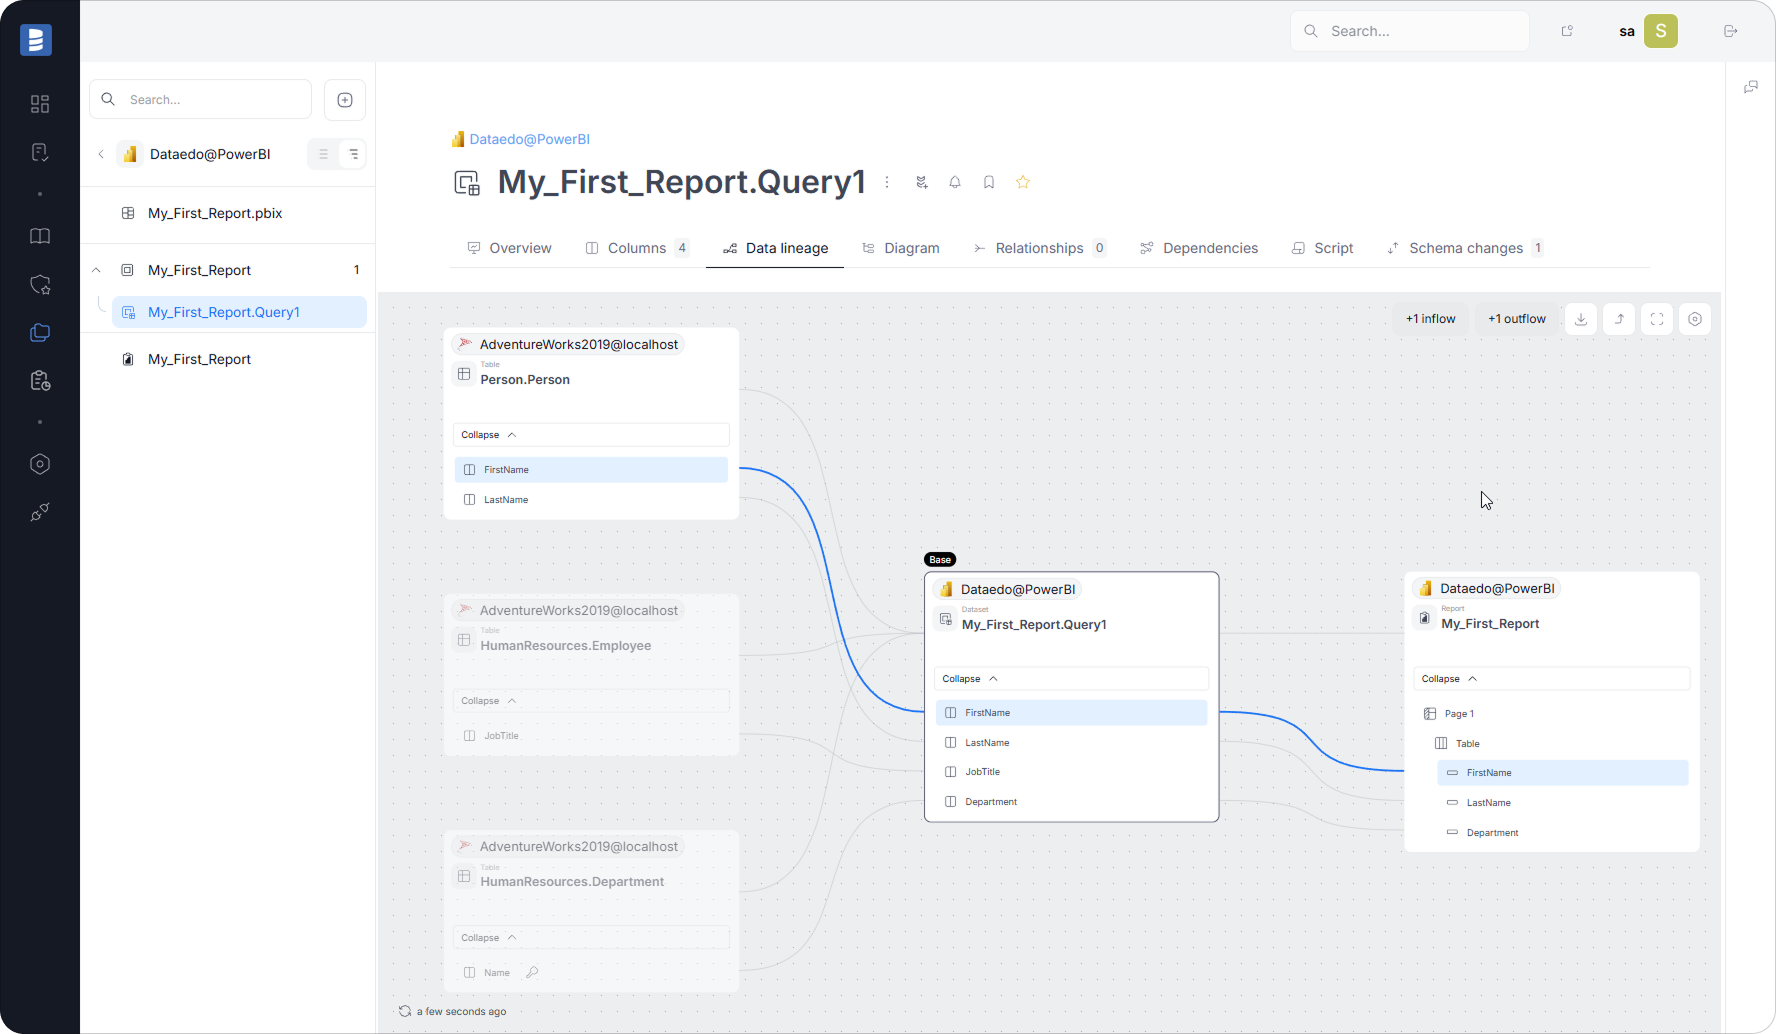The image size is (1776, 1034).
Task: Open the settings gear icon in the sidebar
Action: pos(40,463)
